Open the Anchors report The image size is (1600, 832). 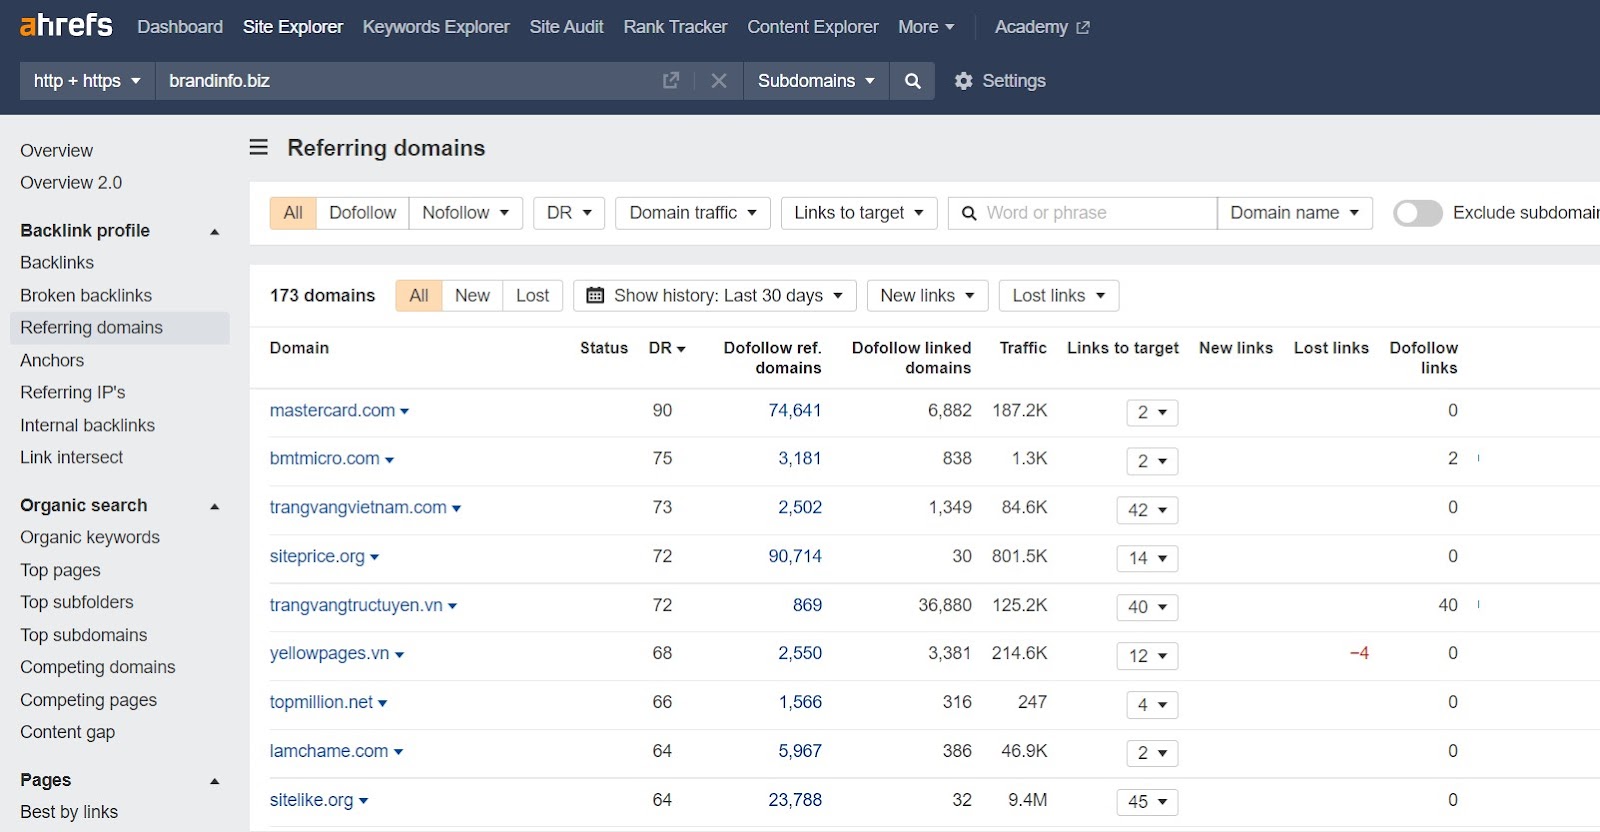click(x=52, y=361)
